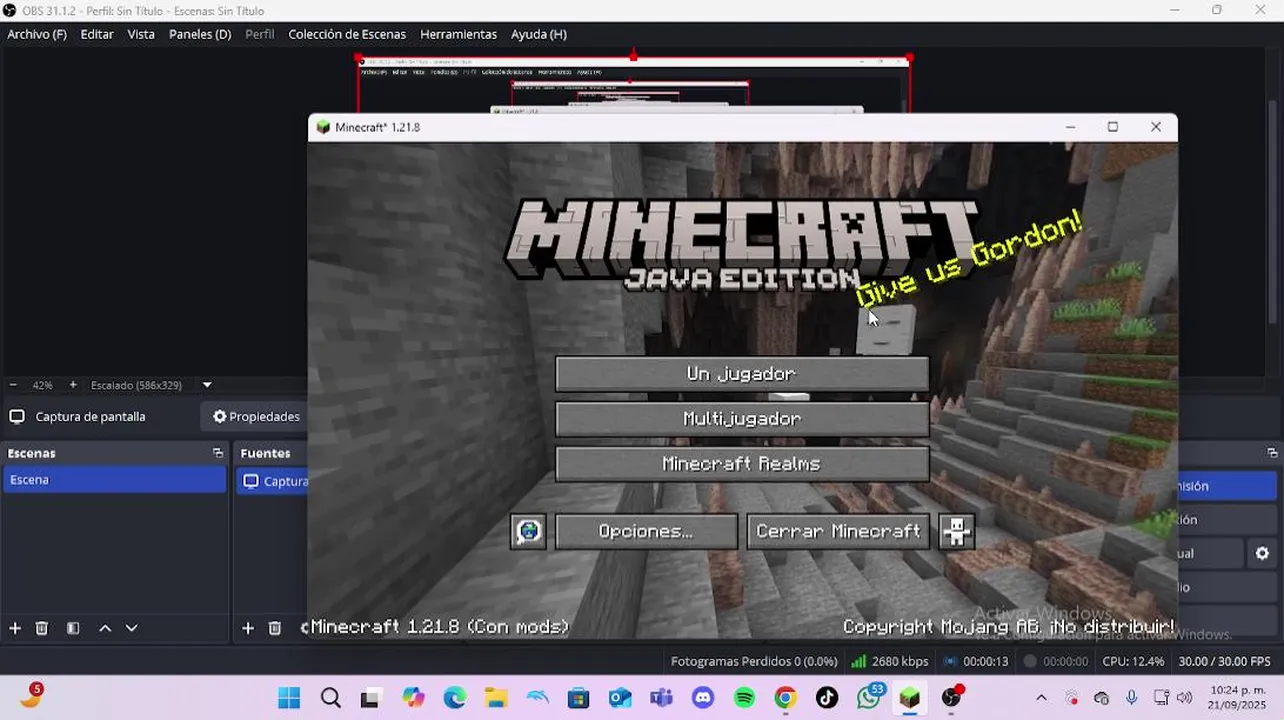Open the Minecraft language selection globe icon
Viewport: 1284px width, 720px height.
[x=528, y=531]
